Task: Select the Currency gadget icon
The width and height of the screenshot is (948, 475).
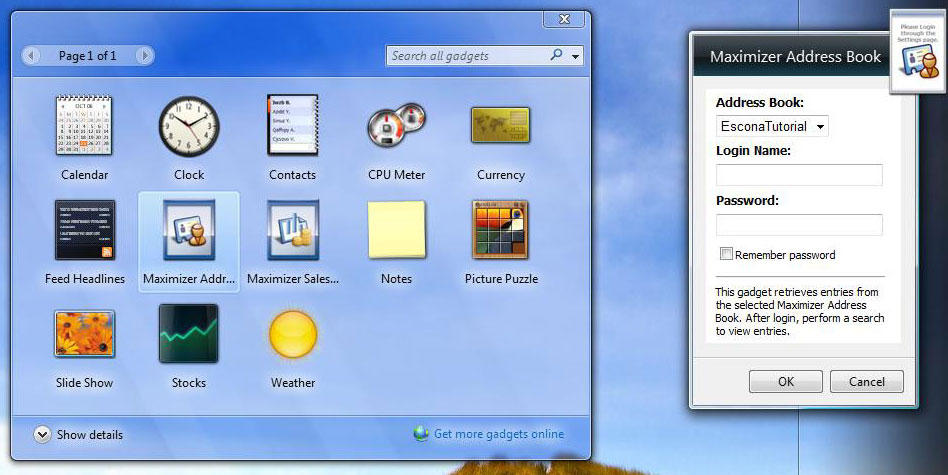Action: 501,126
